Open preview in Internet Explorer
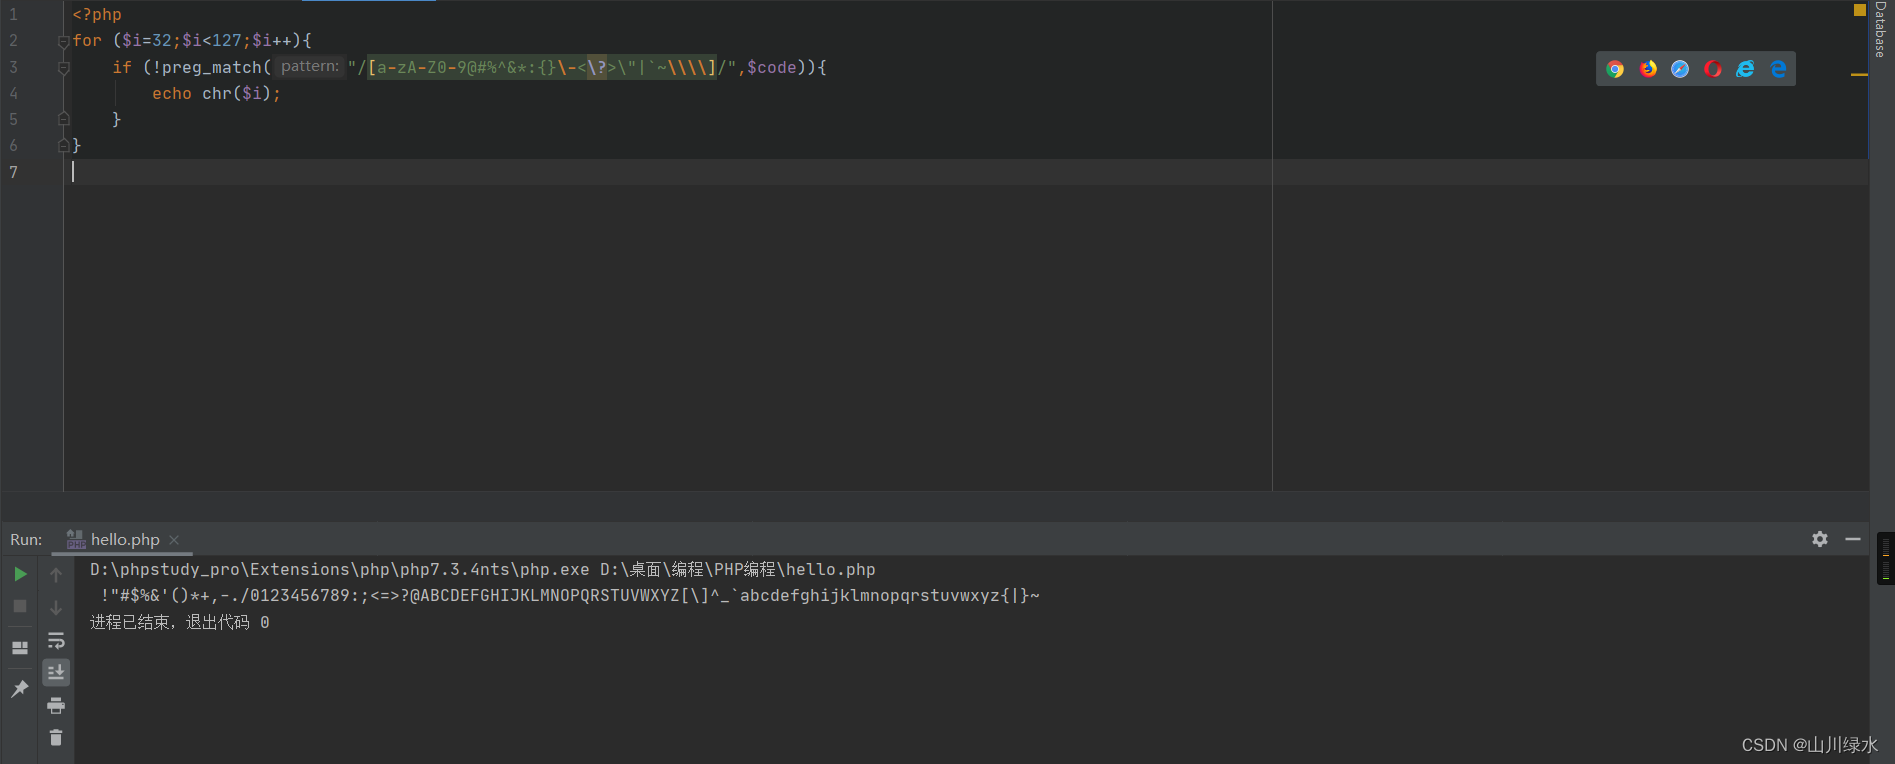The image size is (1895, 764). click(x=1745, y=69)
